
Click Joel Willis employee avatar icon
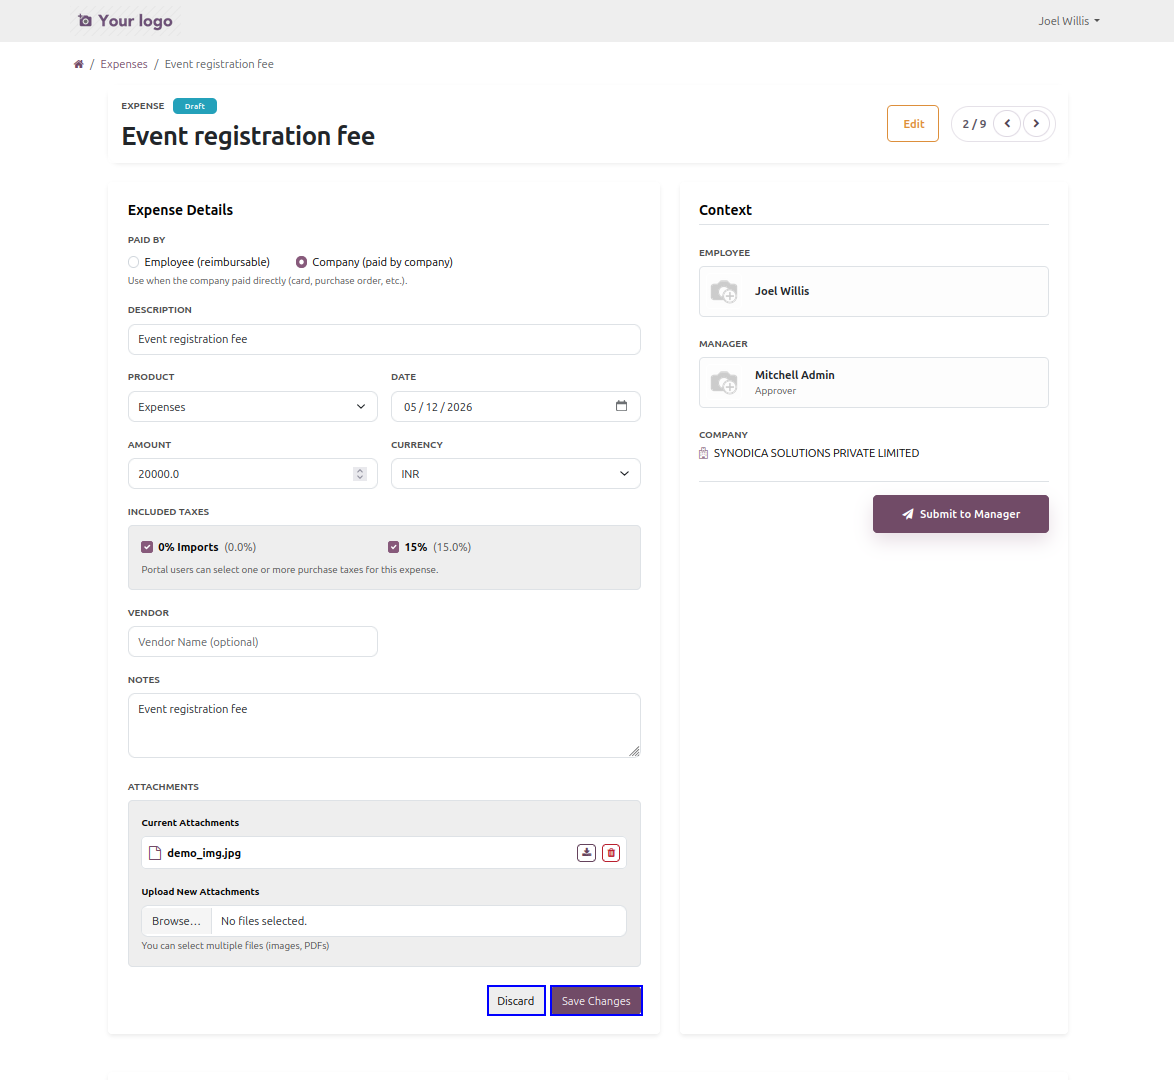pyautogui.click(x=724, y=291)
